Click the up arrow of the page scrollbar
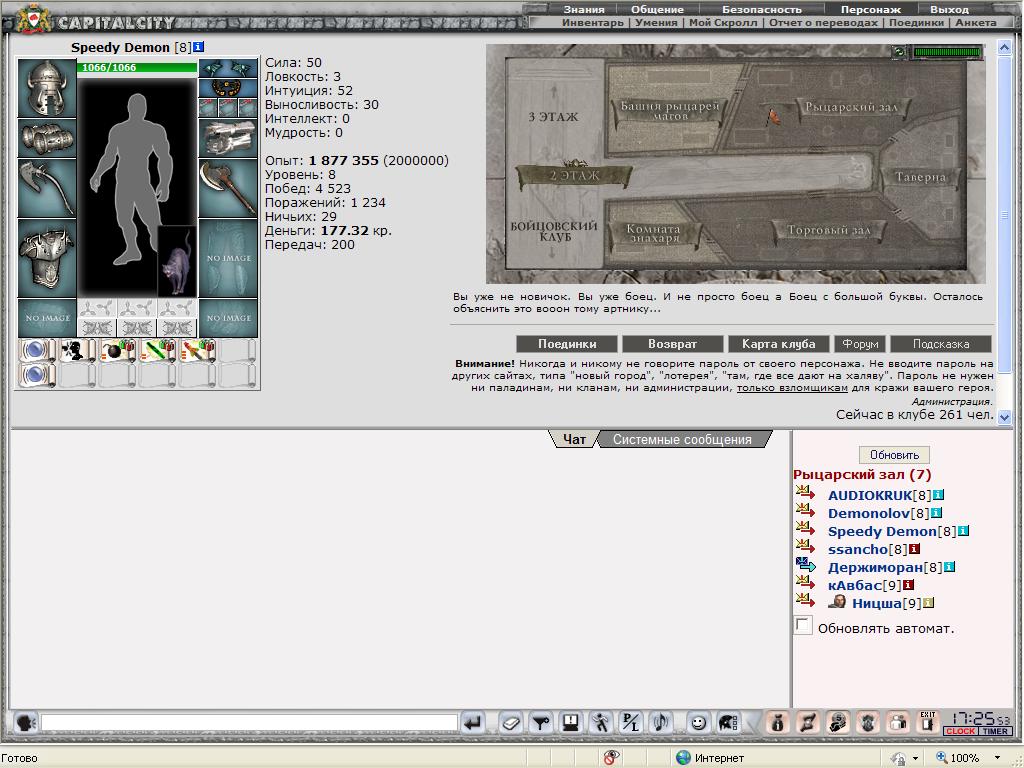This screenshot has height=768, width=1024. [x=1004, y=47]
